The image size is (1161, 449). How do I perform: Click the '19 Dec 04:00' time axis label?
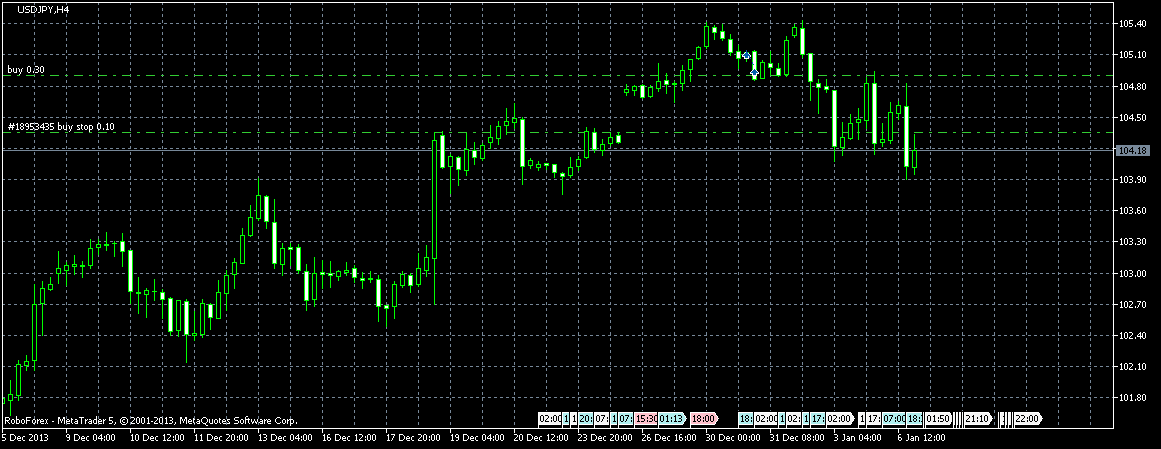click(477, 437)
